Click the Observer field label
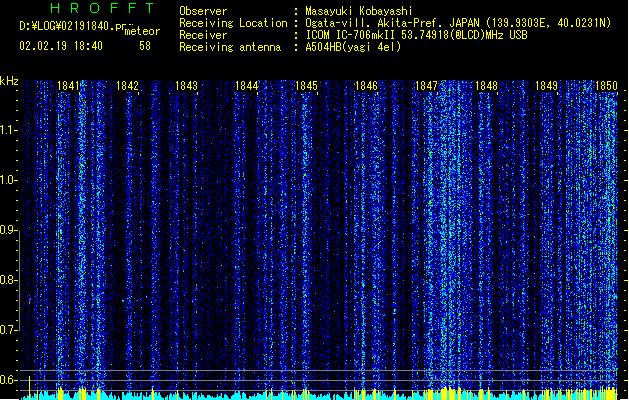This screenshot has width=629, height=400. point(203,11)
